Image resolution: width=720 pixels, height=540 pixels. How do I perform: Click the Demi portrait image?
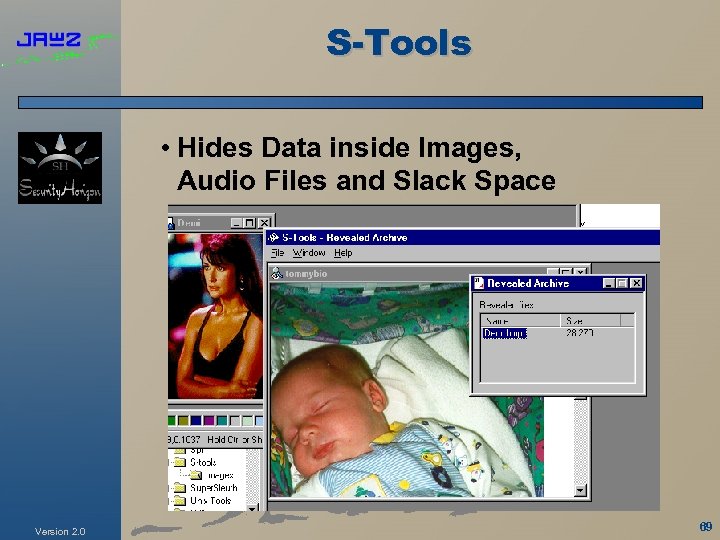(x=215, y=316)
